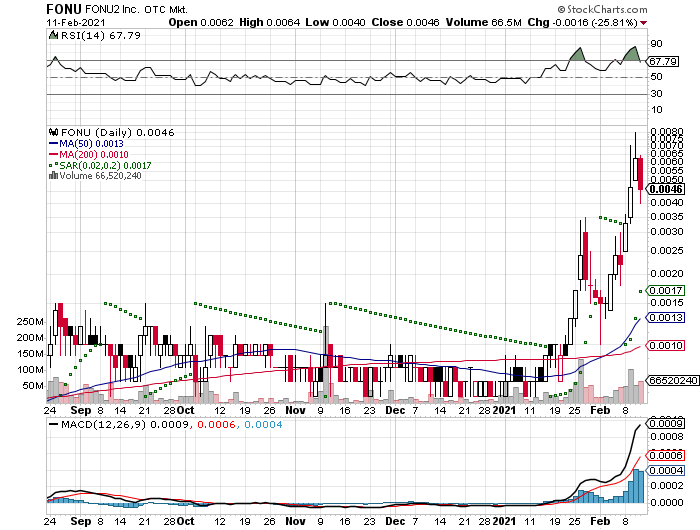This screenshot has width=700, height=530.
Task: Click the 0.0006 signal tag on MACD axis
Action: [x=666, y=455]
